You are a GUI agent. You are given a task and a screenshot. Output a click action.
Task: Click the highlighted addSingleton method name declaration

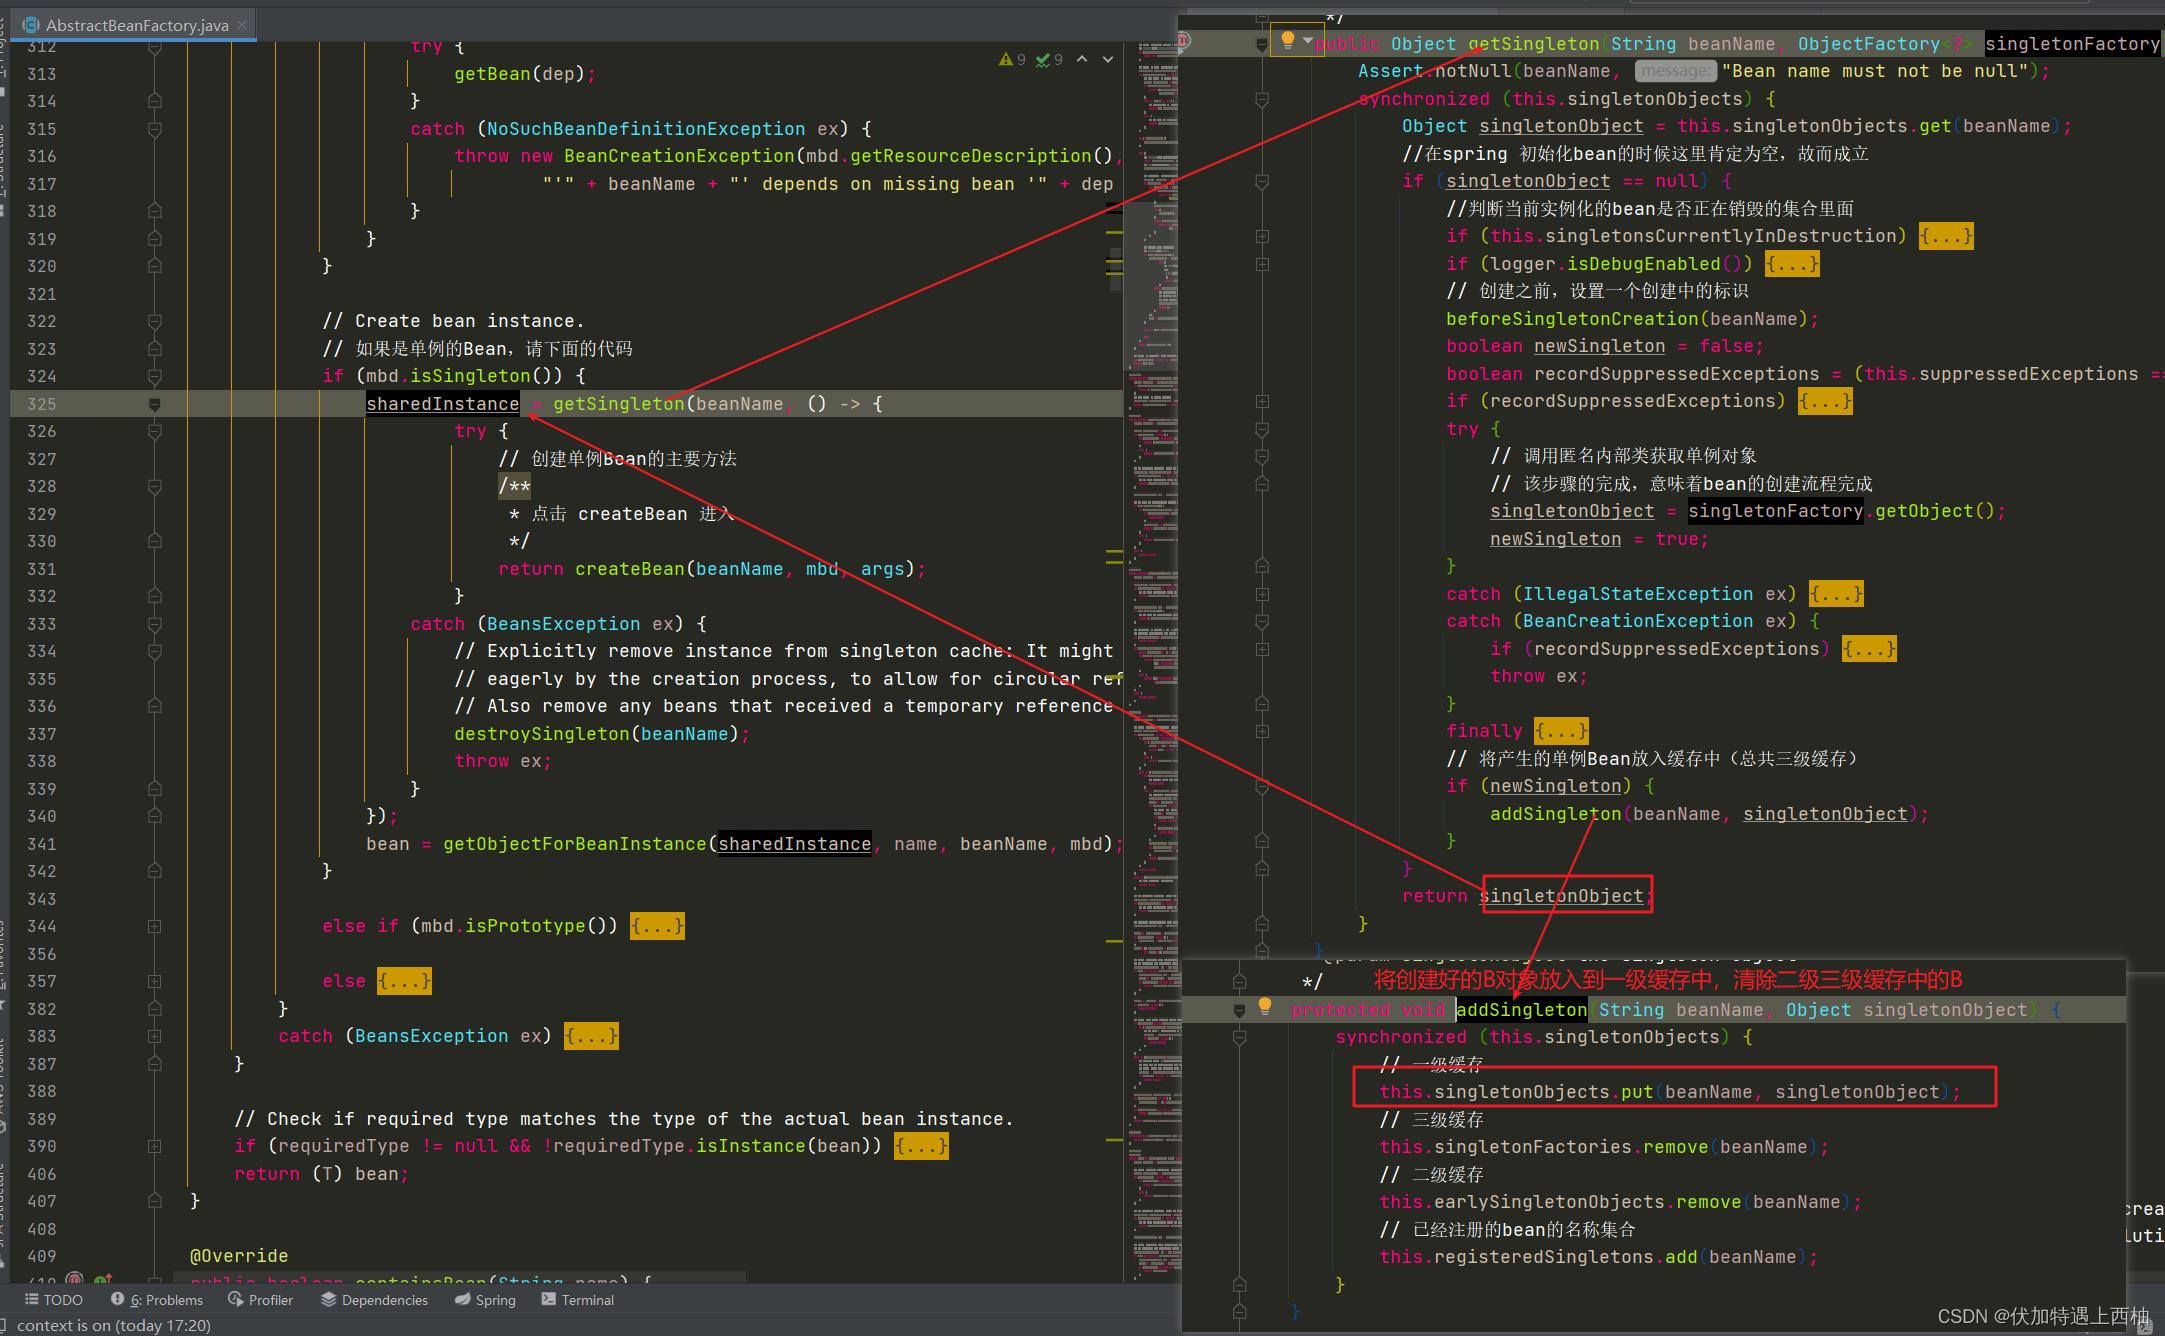tap(1521, 1010)
